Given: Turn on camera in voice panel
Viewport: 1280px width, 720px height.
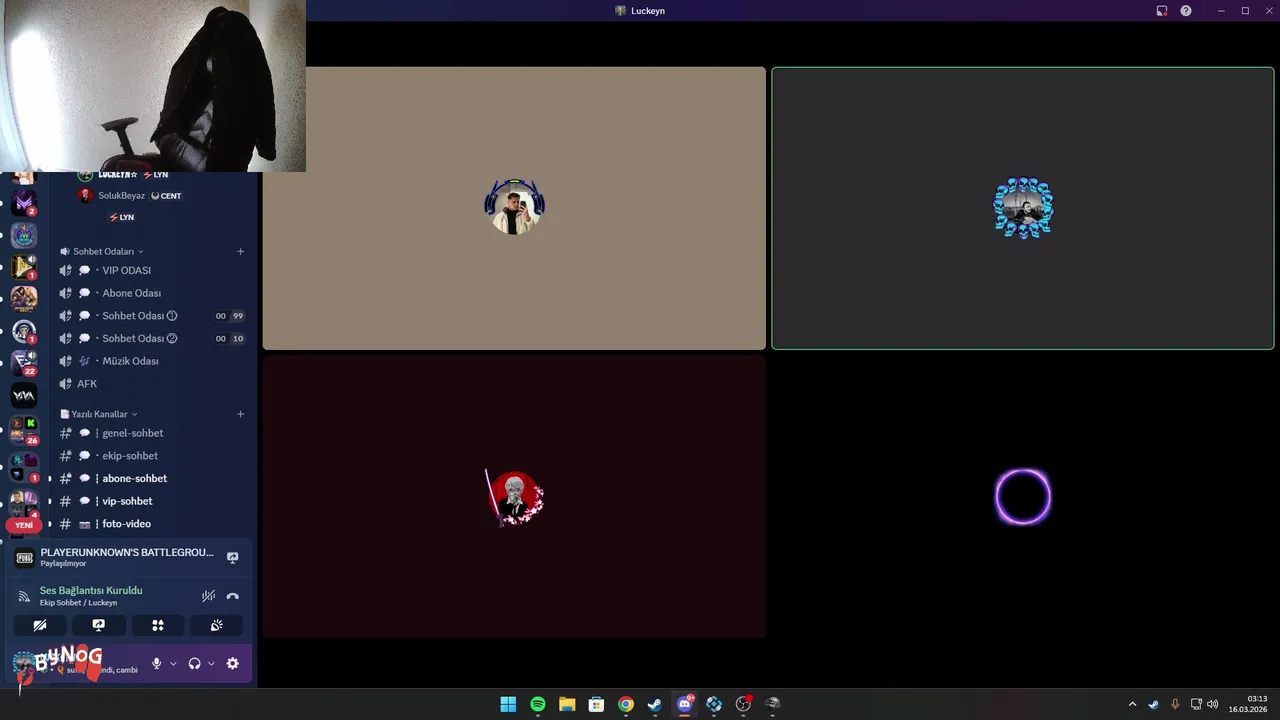Looking at the screenshot, I should [40, 625].
